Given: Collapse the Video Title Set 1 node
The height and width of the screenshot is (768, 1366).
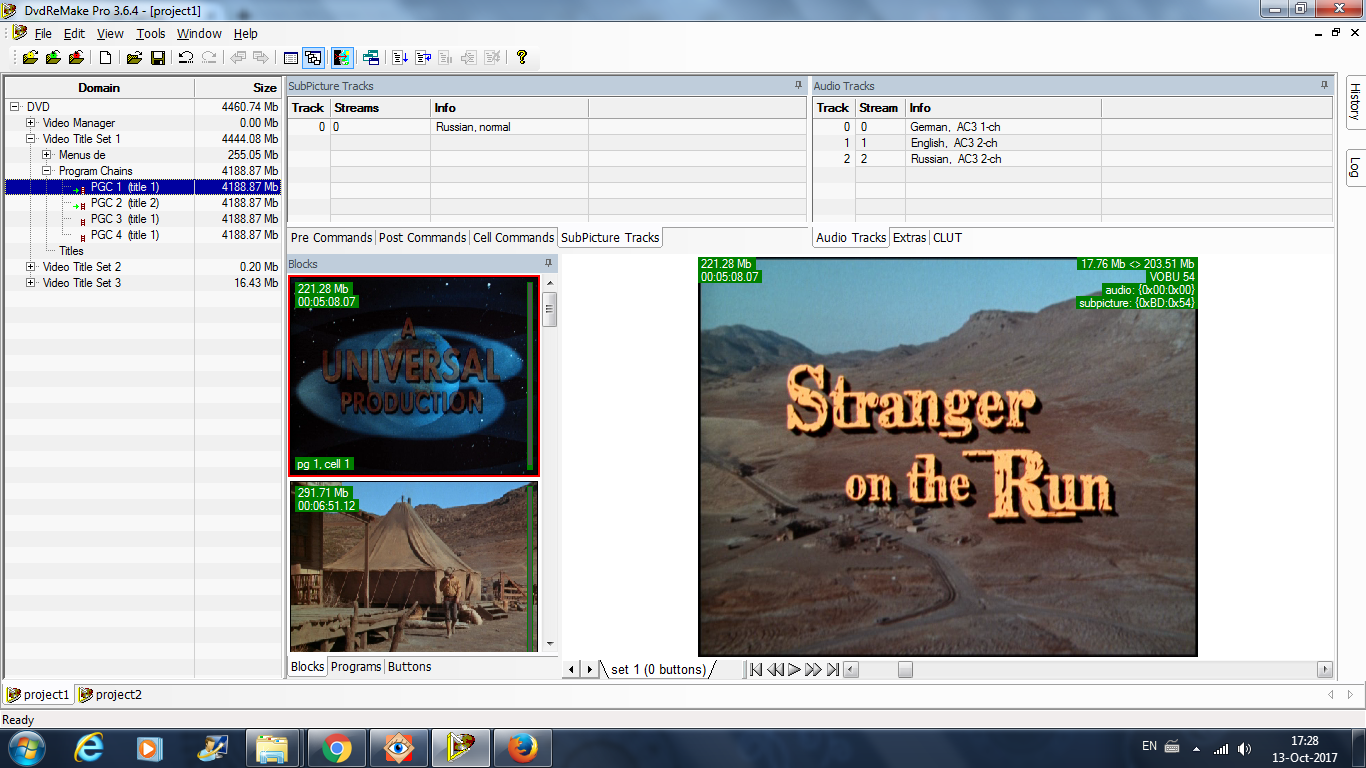Looking at the screenshot, I should coord(31,139).
